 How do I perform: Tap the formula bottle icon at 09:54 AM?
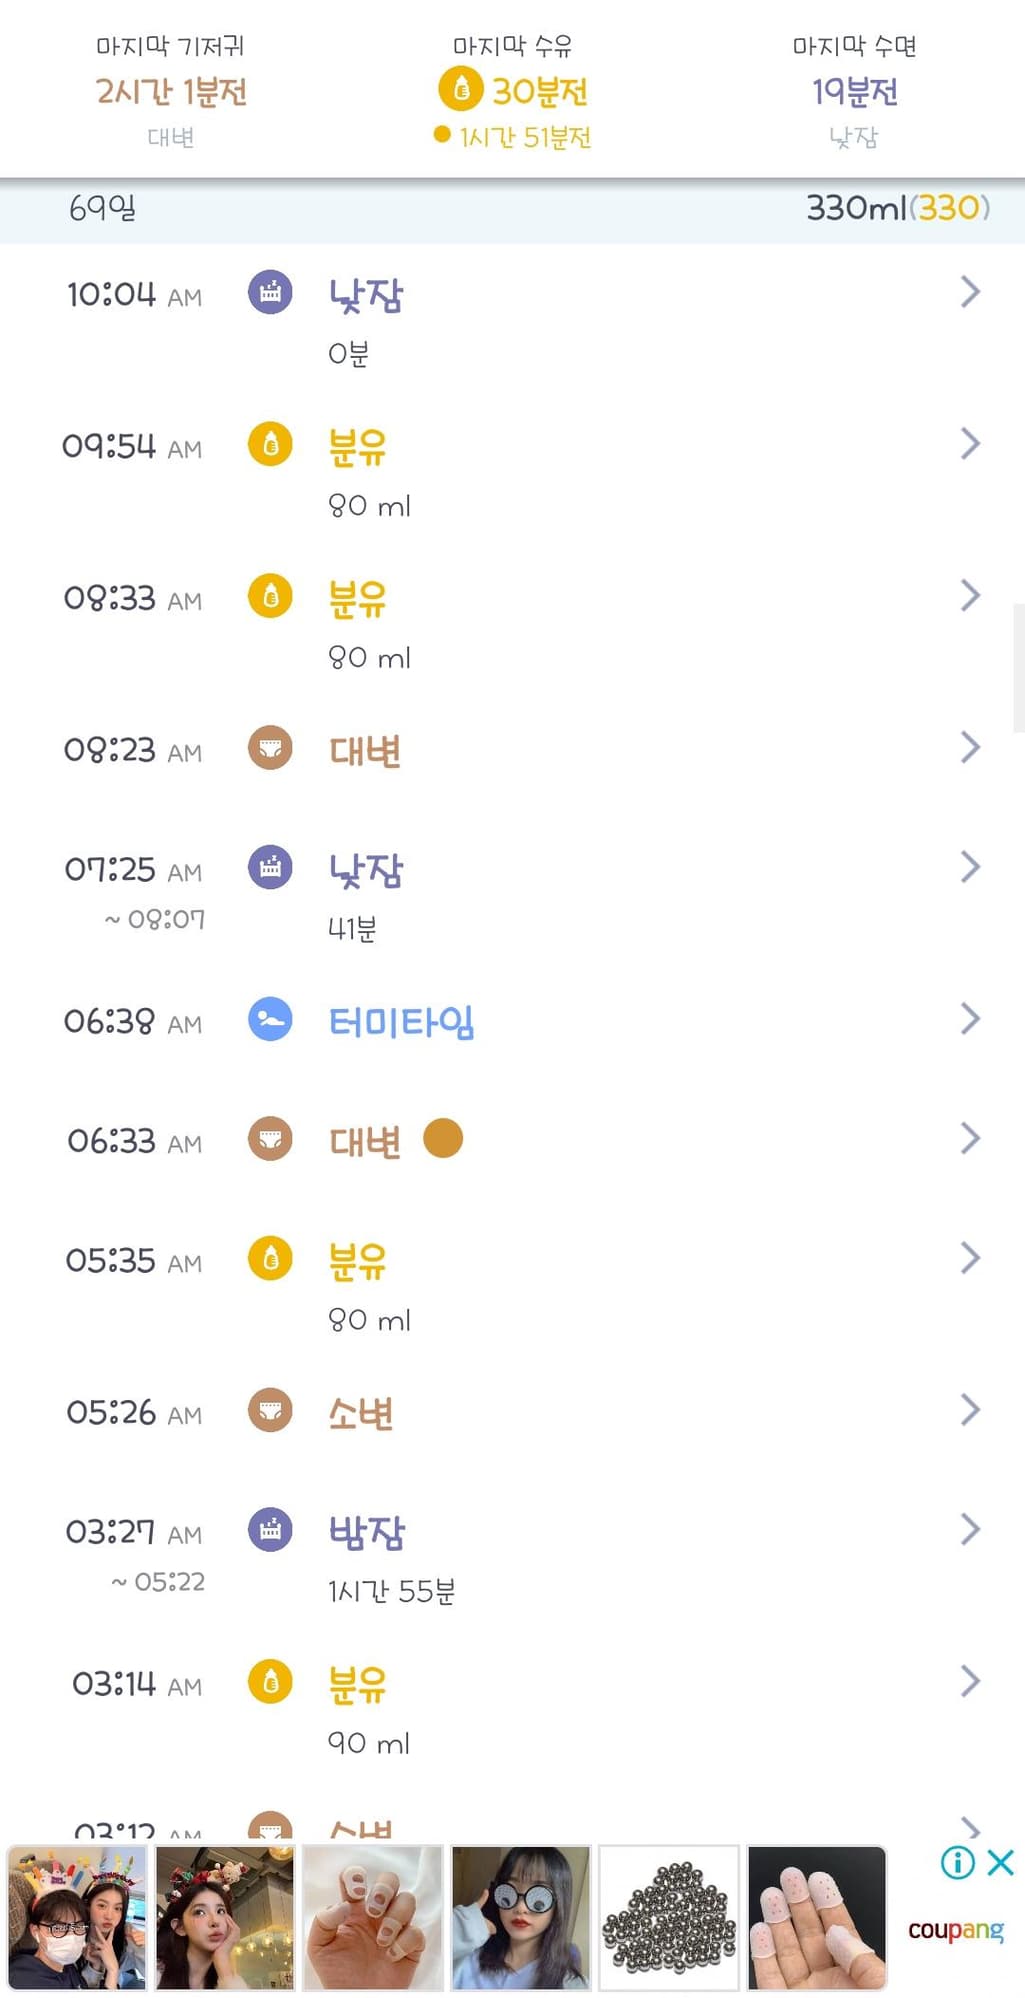[270, 444]
